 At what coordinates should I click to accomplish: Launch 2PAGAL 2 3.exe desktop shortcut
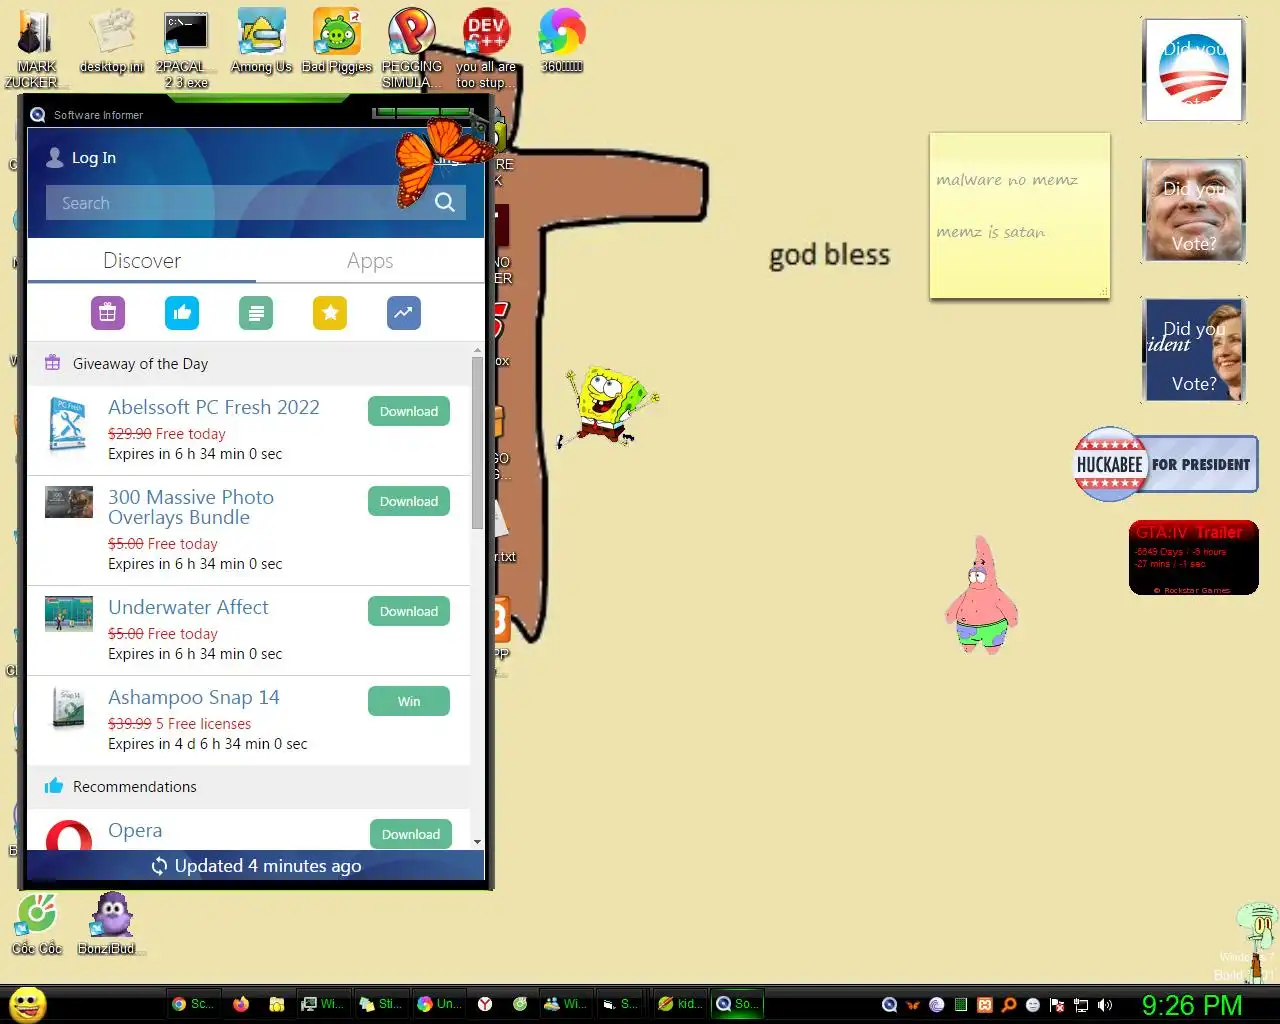(x=186, y=47)
